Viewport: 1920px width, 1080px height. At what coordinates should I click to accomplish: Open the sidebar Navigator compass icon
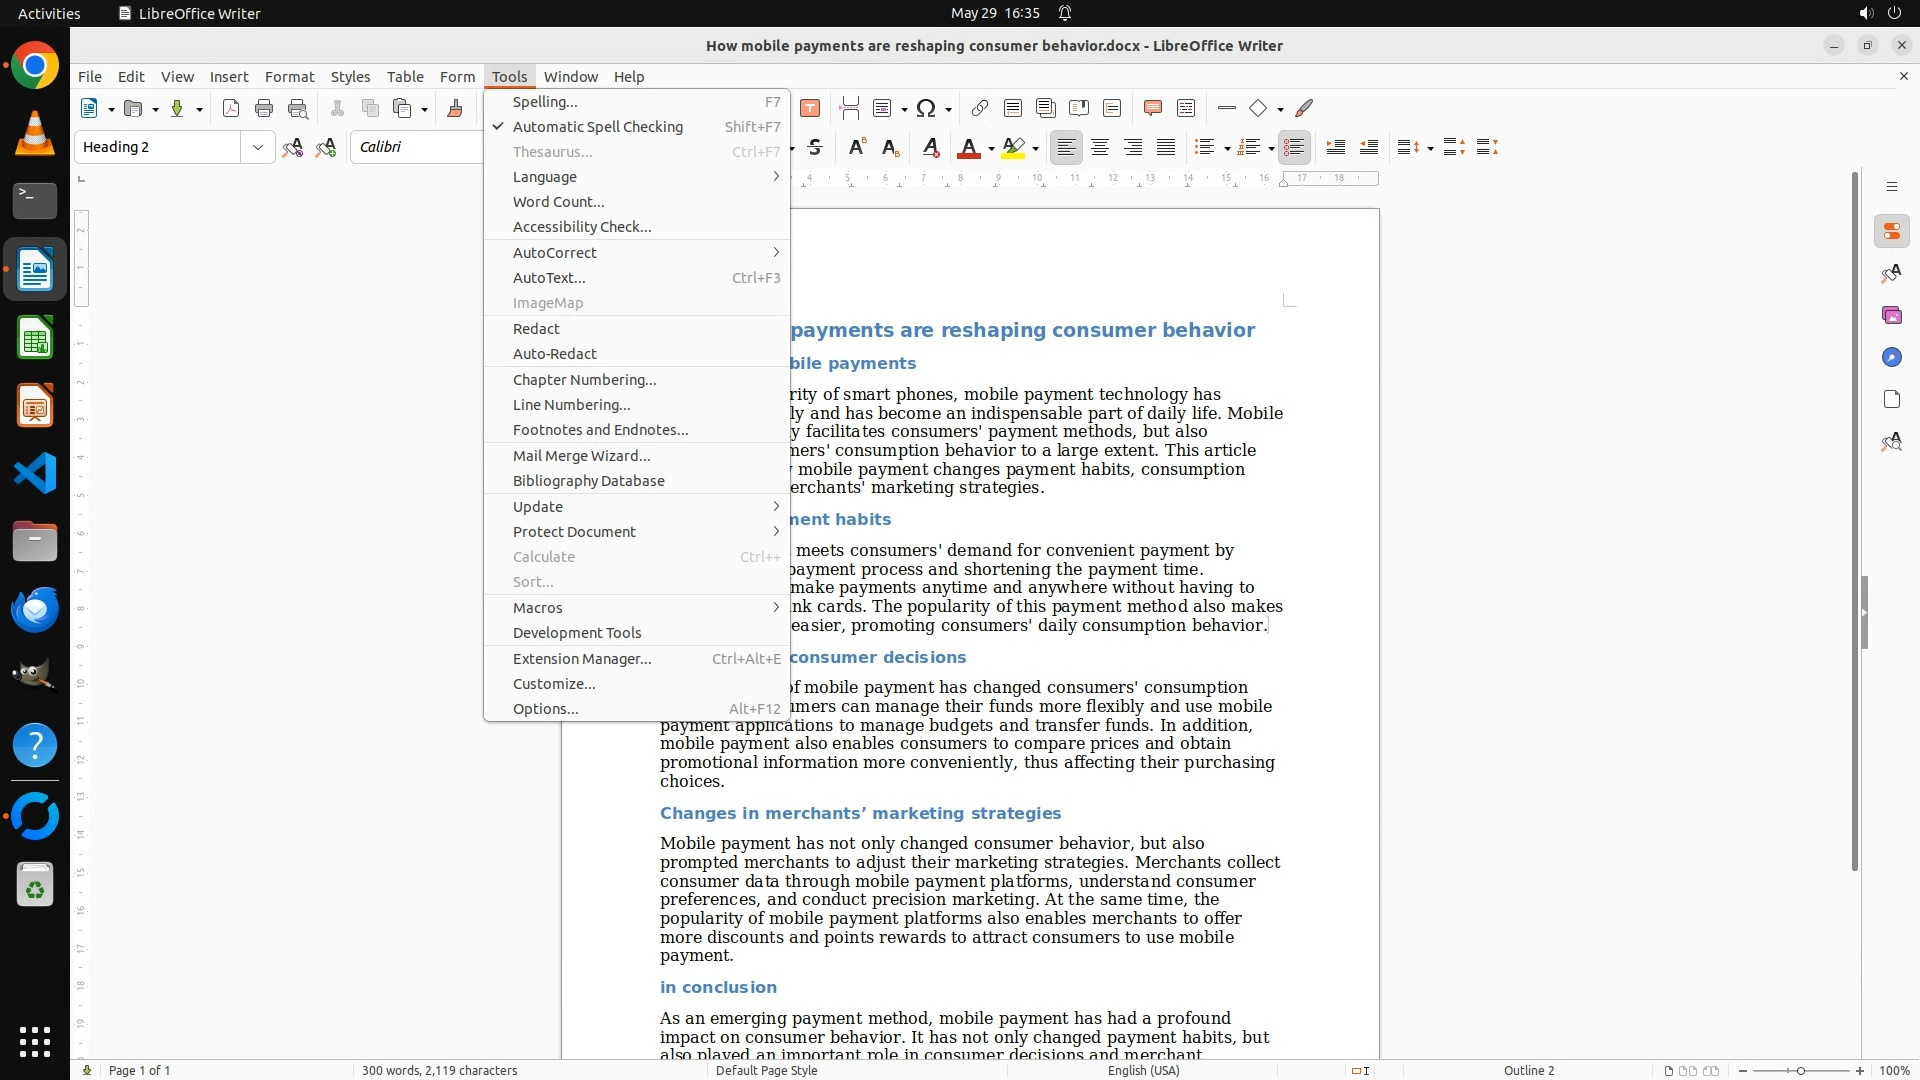click(1891, 357)
